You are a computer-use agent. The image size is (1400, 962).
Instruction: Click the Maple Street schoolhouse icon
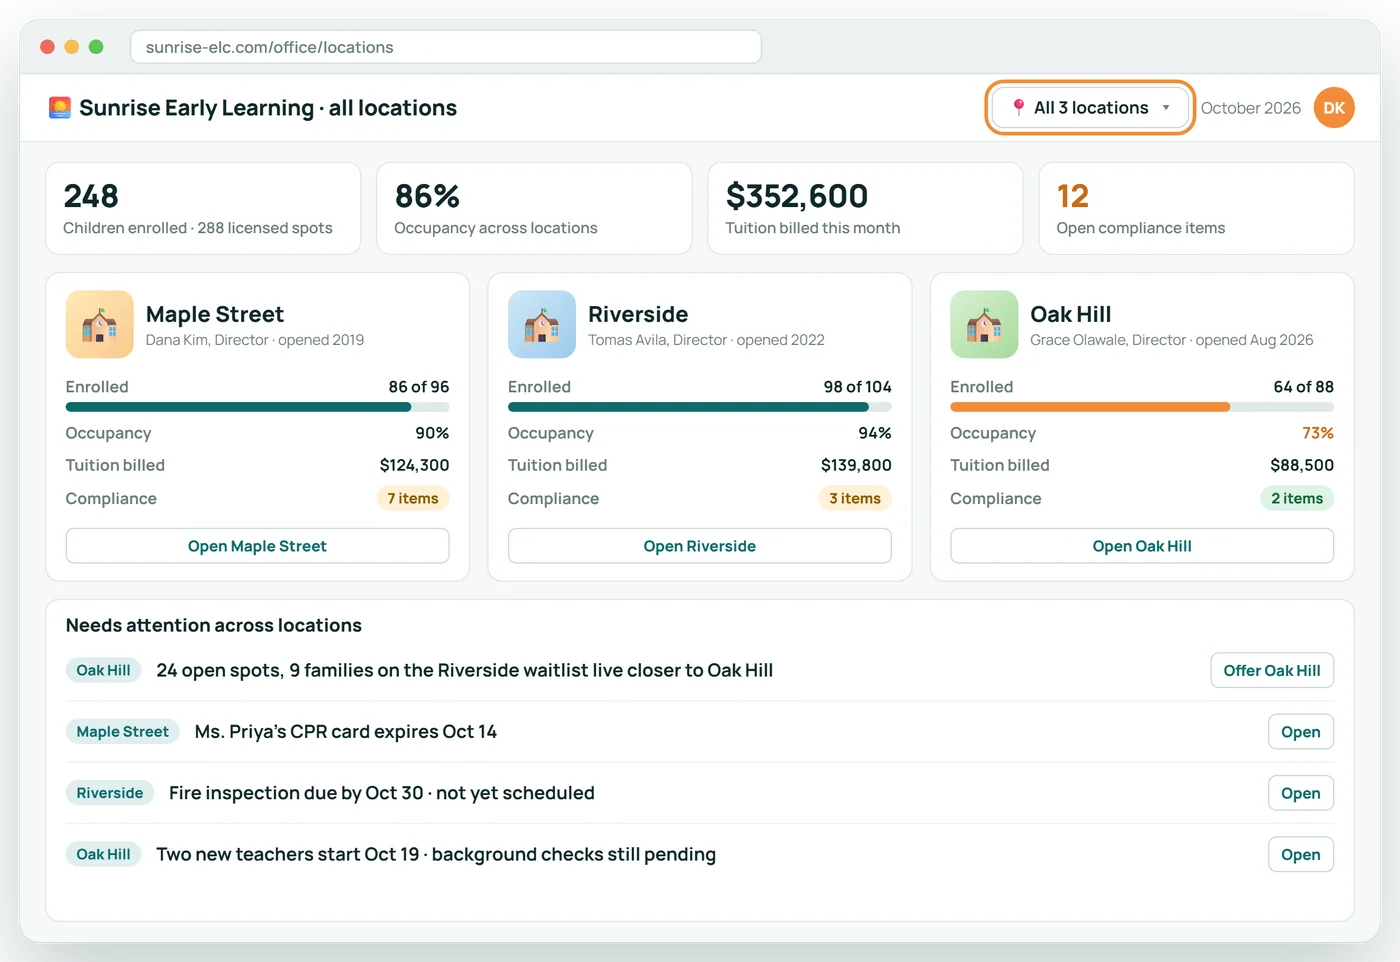pyautogui.click(x=100, y=324)
